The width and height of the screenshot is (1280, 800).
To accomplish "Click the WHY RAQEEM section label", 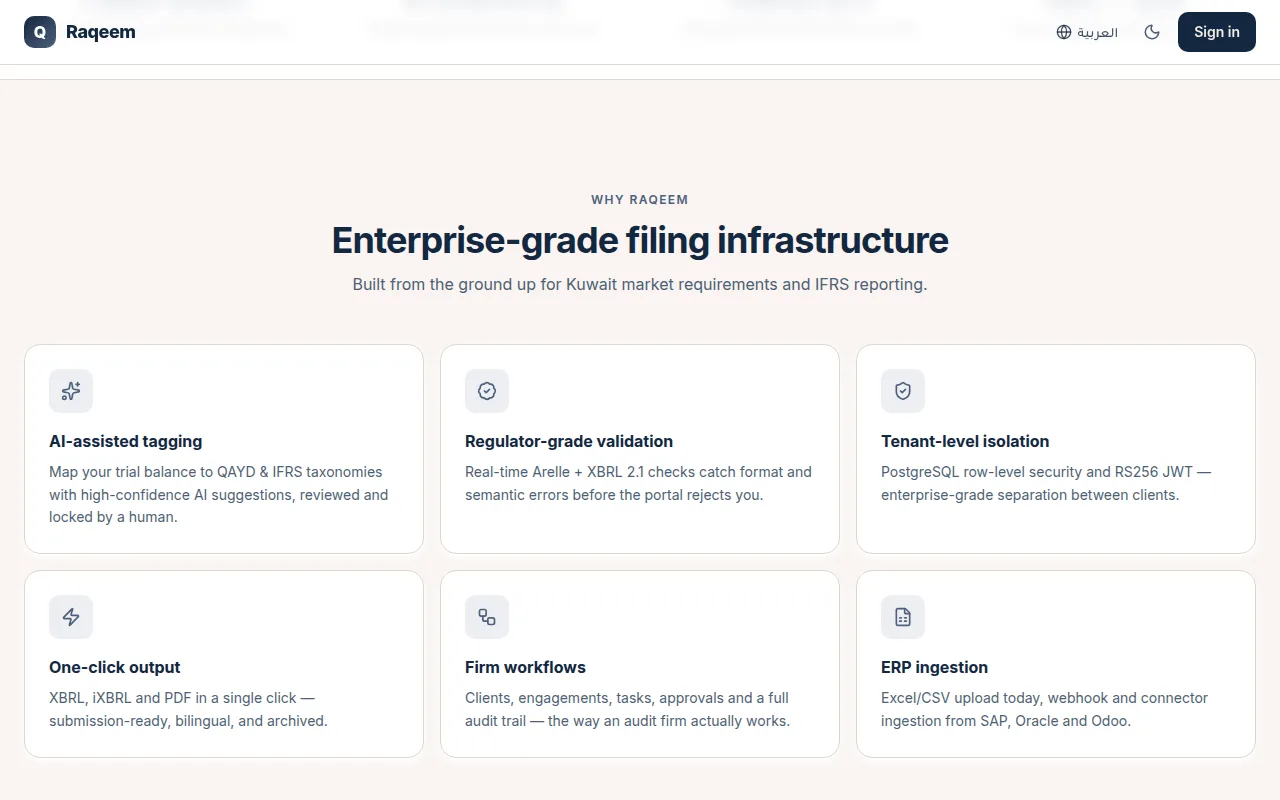I will (x=640, y=200).
